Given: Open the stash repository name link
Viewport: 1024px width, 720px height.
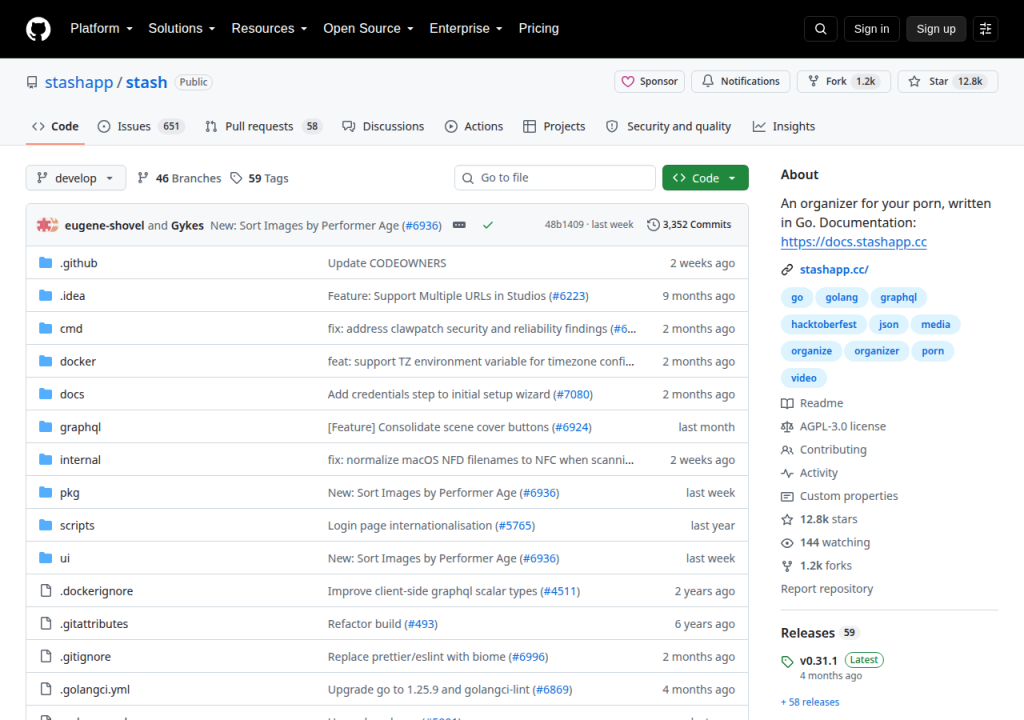Looking at the screenshot, I should coord(146,82).
